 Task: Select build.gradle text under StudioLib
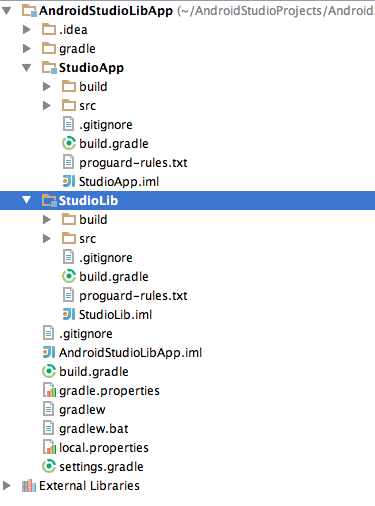(114, 277)
